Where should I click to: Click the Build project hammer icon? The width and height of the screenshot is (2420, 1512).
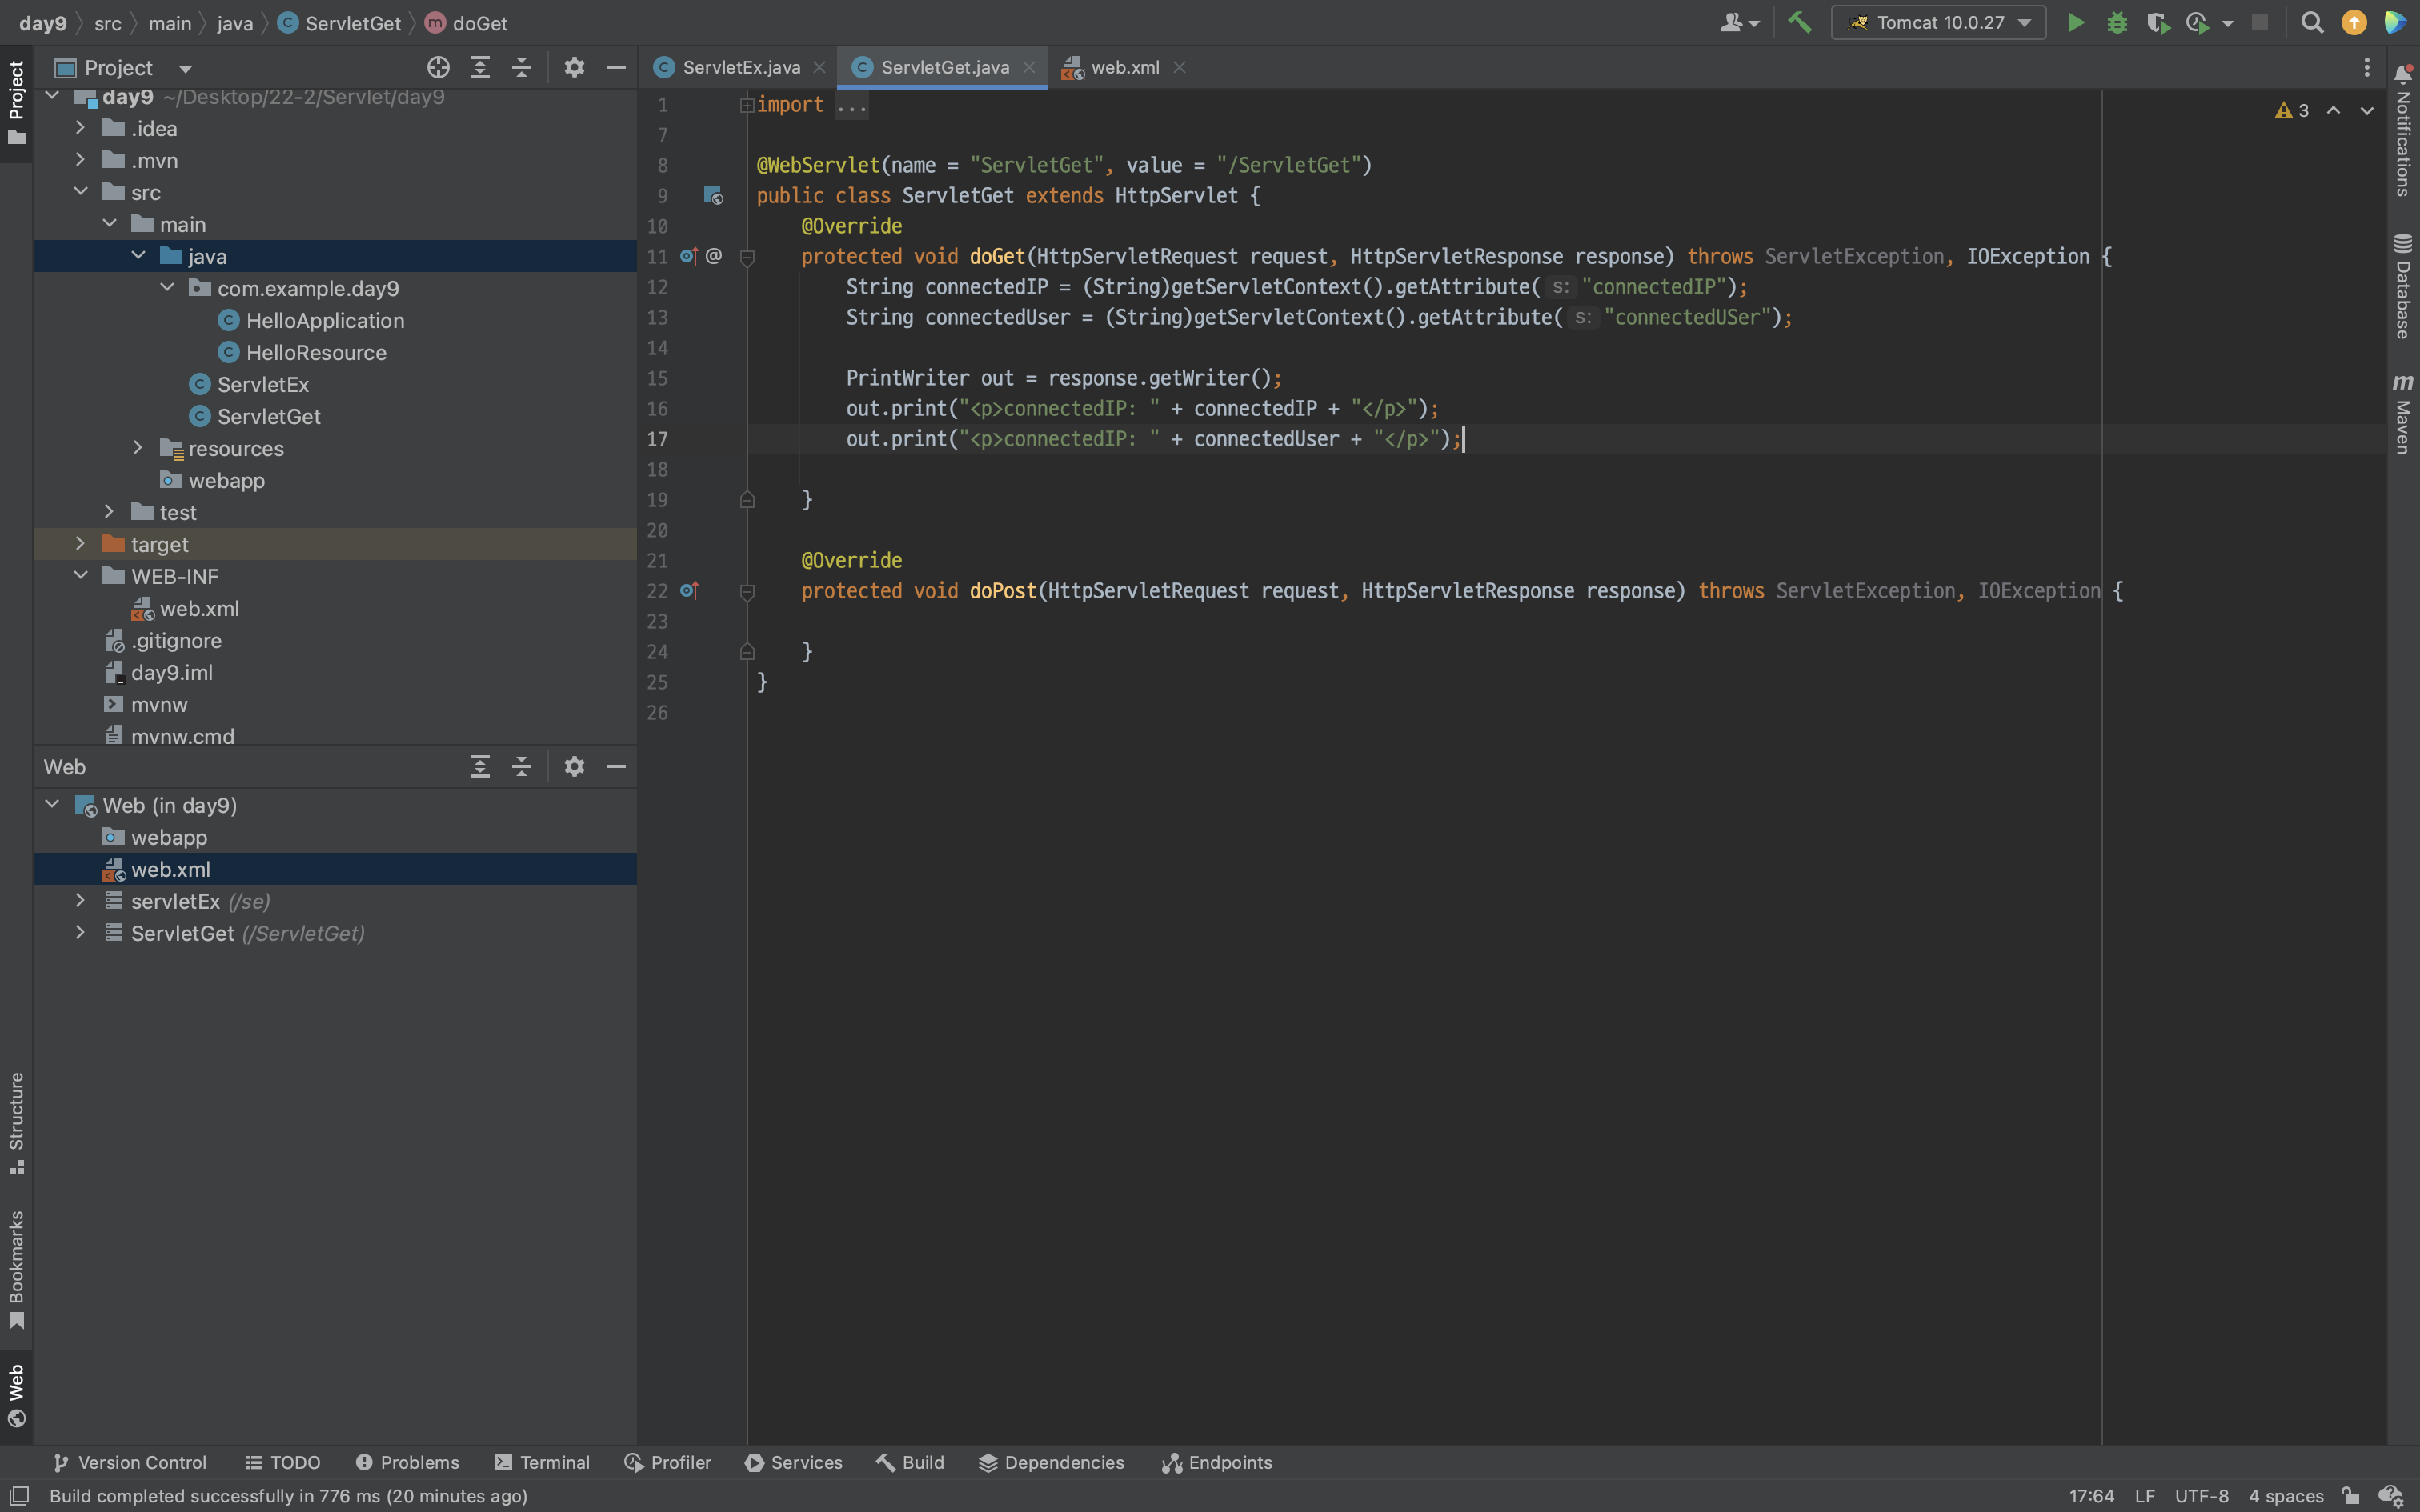click(1799, 23)
